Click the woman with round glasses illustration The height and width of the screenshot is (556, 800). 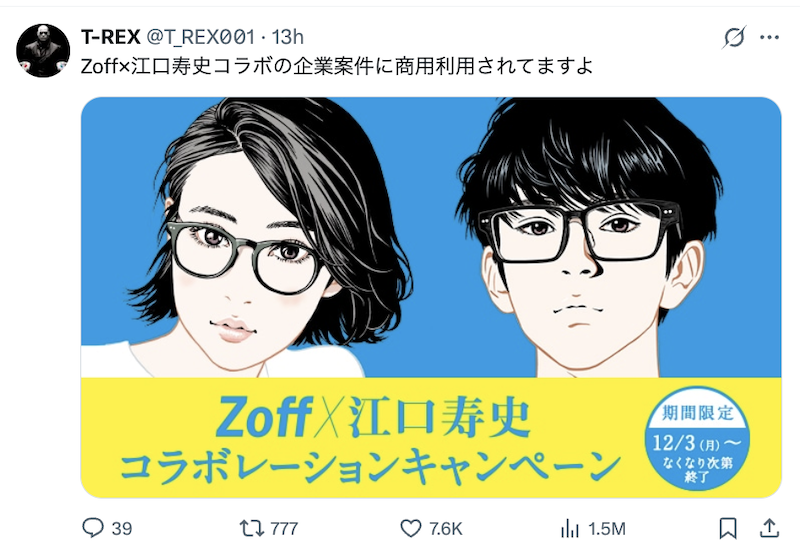click(263, 237)
